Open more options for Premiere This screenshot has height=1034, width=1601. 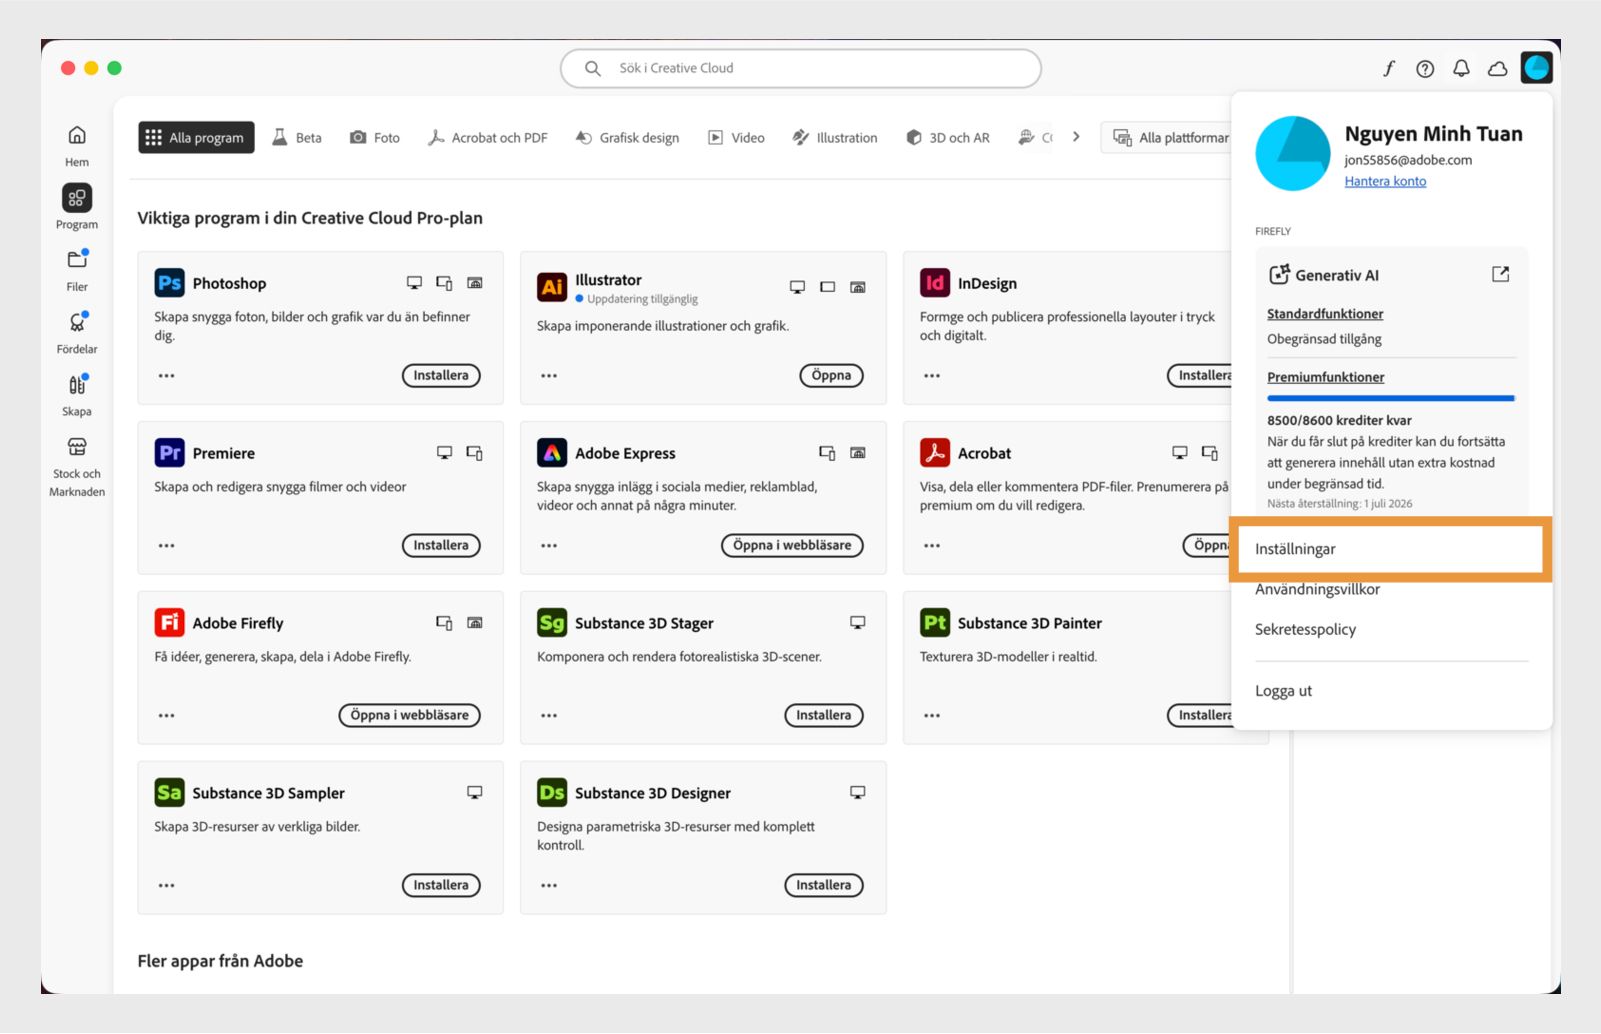coord(166,546)
